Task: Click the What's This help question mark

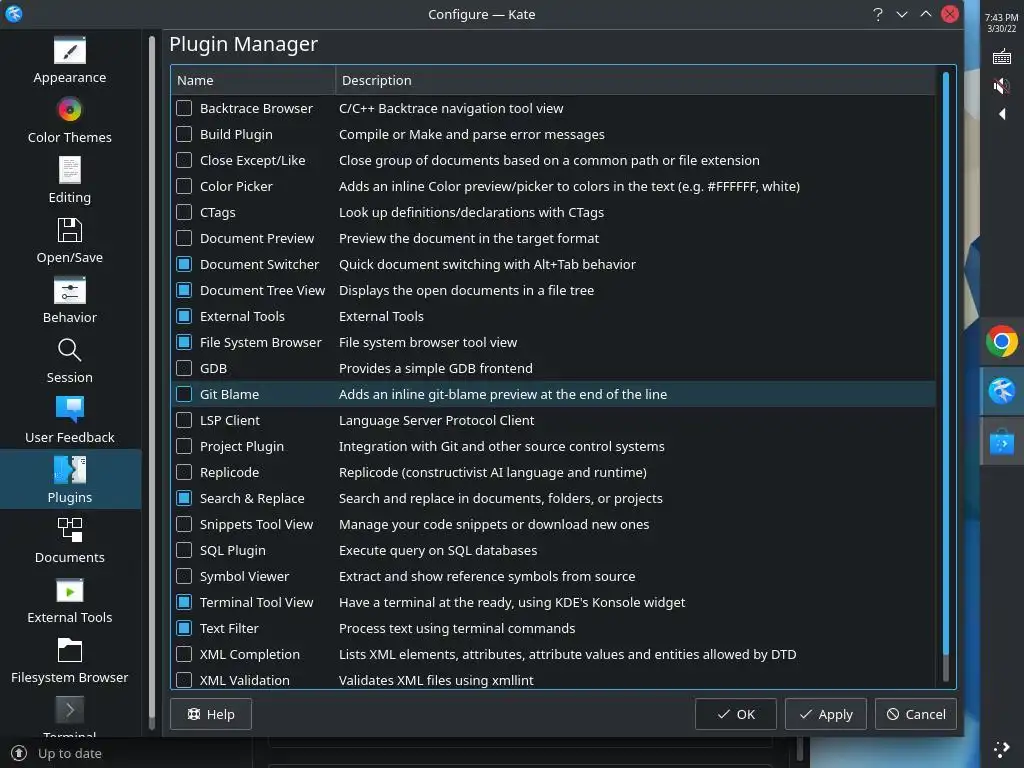Action: (878, 14)
